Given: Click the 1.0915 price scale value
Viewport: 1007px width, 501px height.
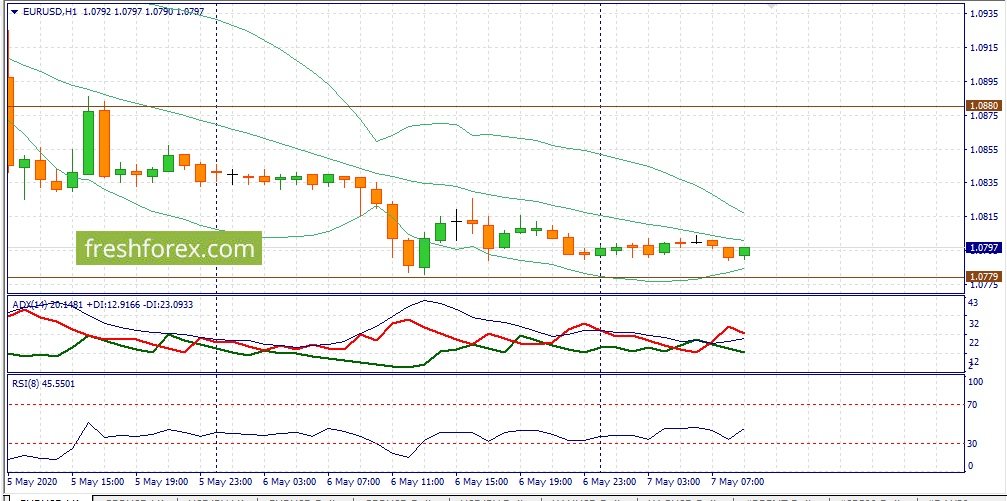Looking at the screenshot, I should coord(985,48).
